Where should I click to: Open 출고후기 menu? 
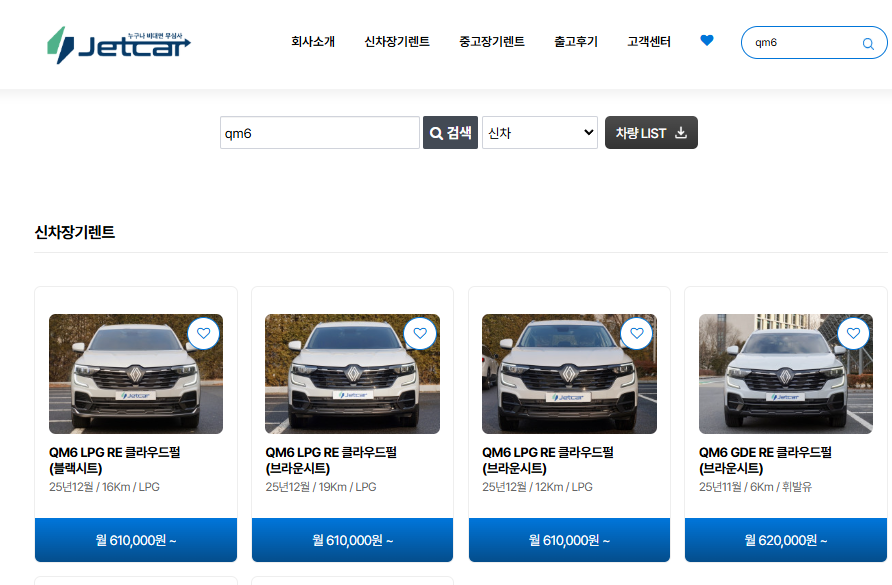pos(576,42)
